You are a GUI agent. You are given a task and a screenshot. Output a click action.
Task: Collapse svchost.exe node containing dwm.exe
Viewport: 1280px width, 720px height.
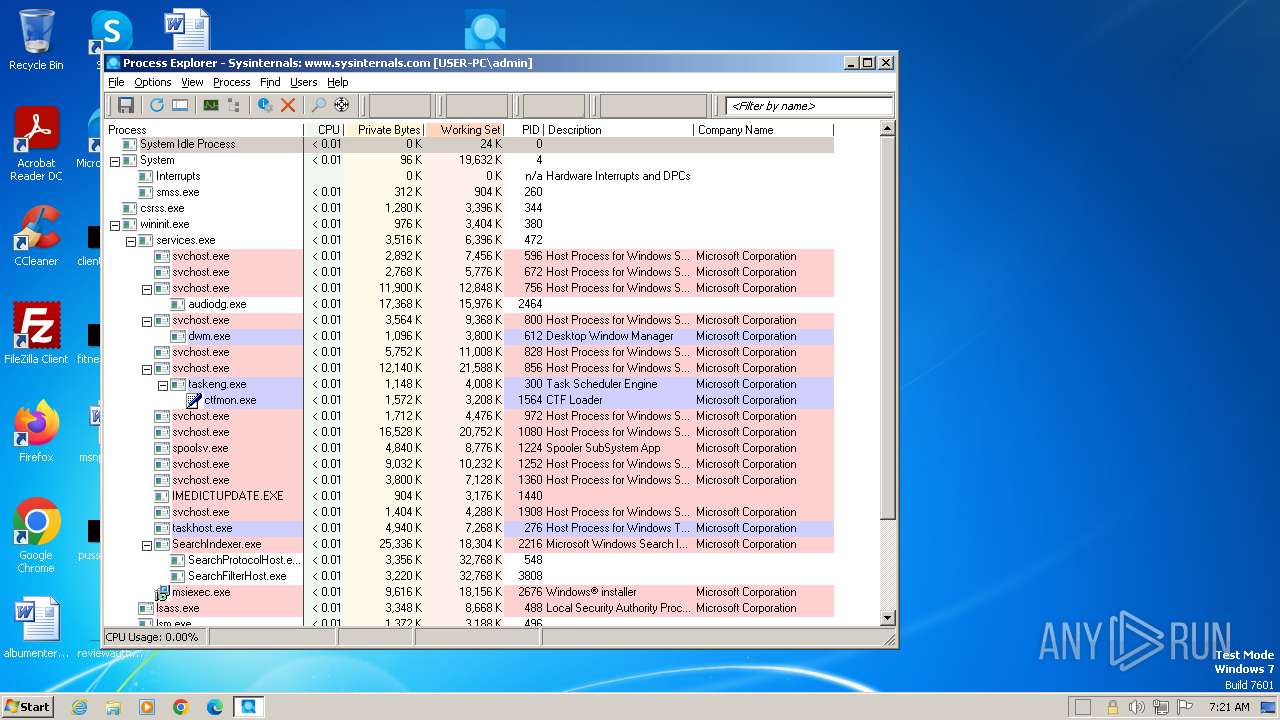pos(147,320)
